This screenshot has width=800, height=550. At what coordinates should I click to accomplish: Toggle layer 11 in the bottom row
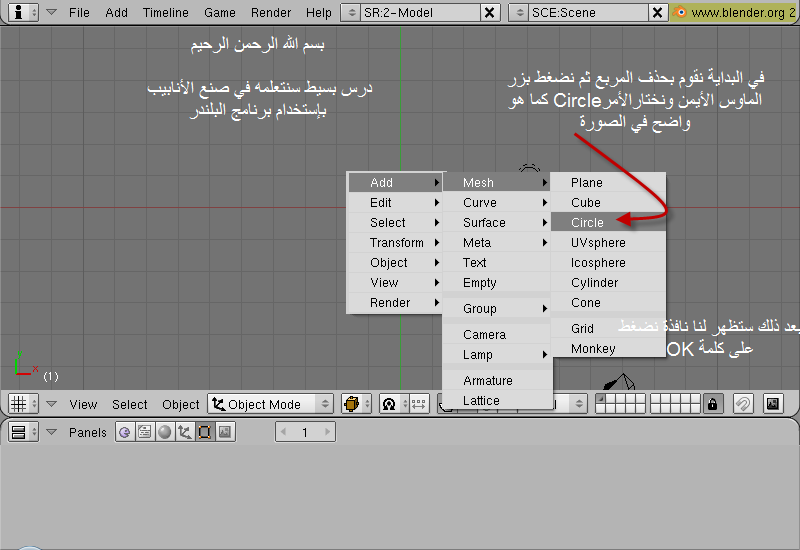[601, 409]
